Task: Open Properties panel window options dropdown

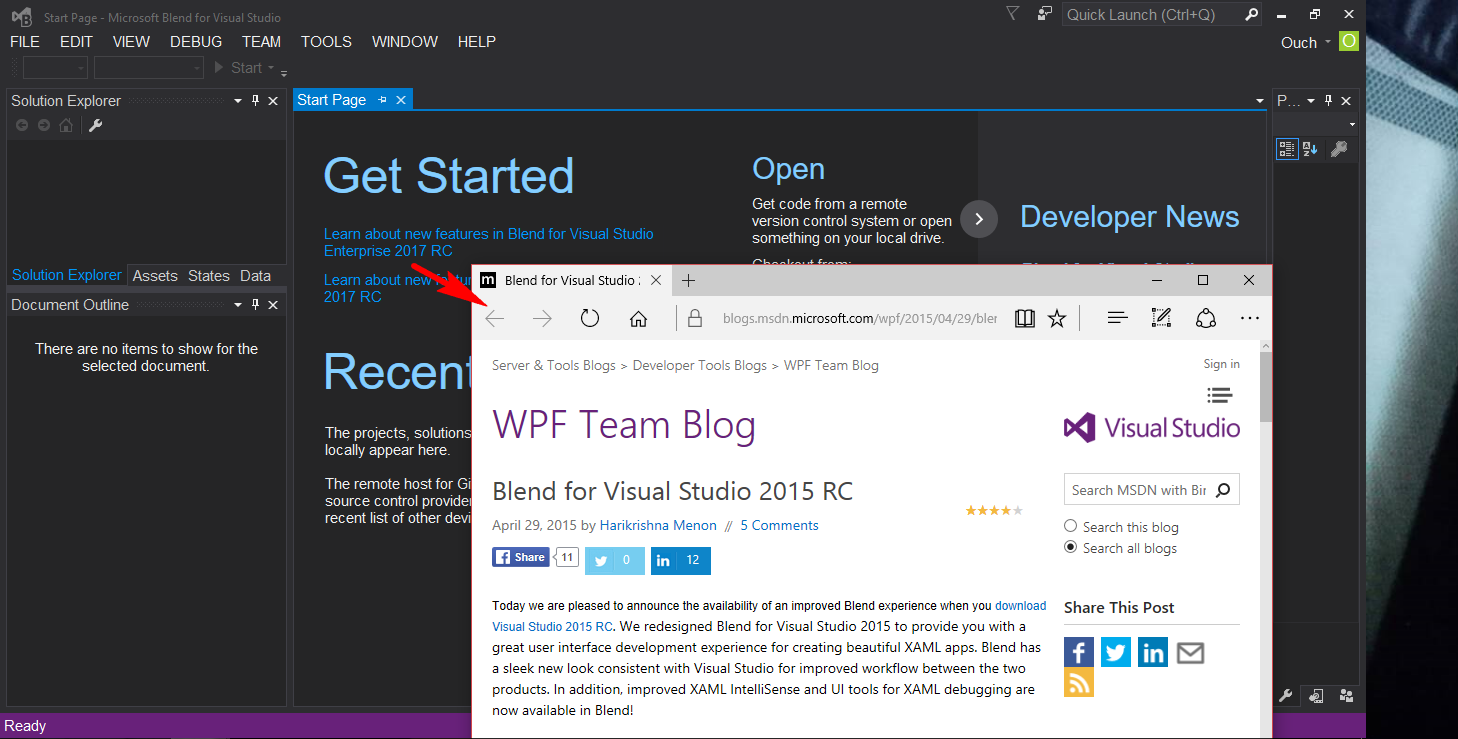Action: (x=1312, y=101)
